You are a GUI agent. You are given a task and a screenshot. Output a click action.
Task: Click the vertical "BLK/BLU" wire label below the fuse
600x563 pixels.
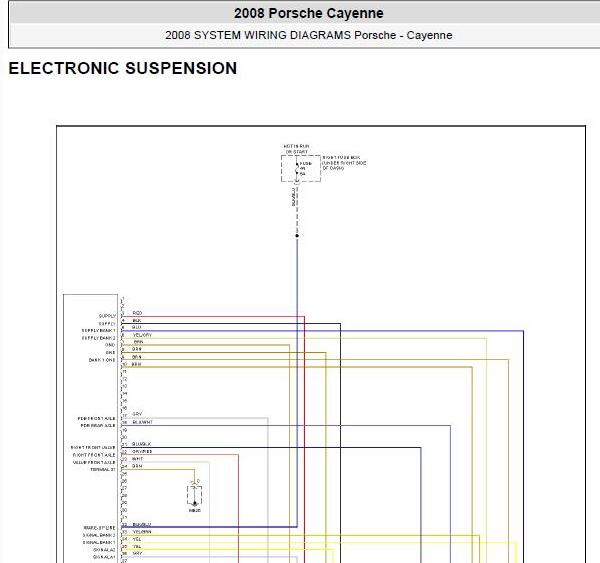click(294, 197)
